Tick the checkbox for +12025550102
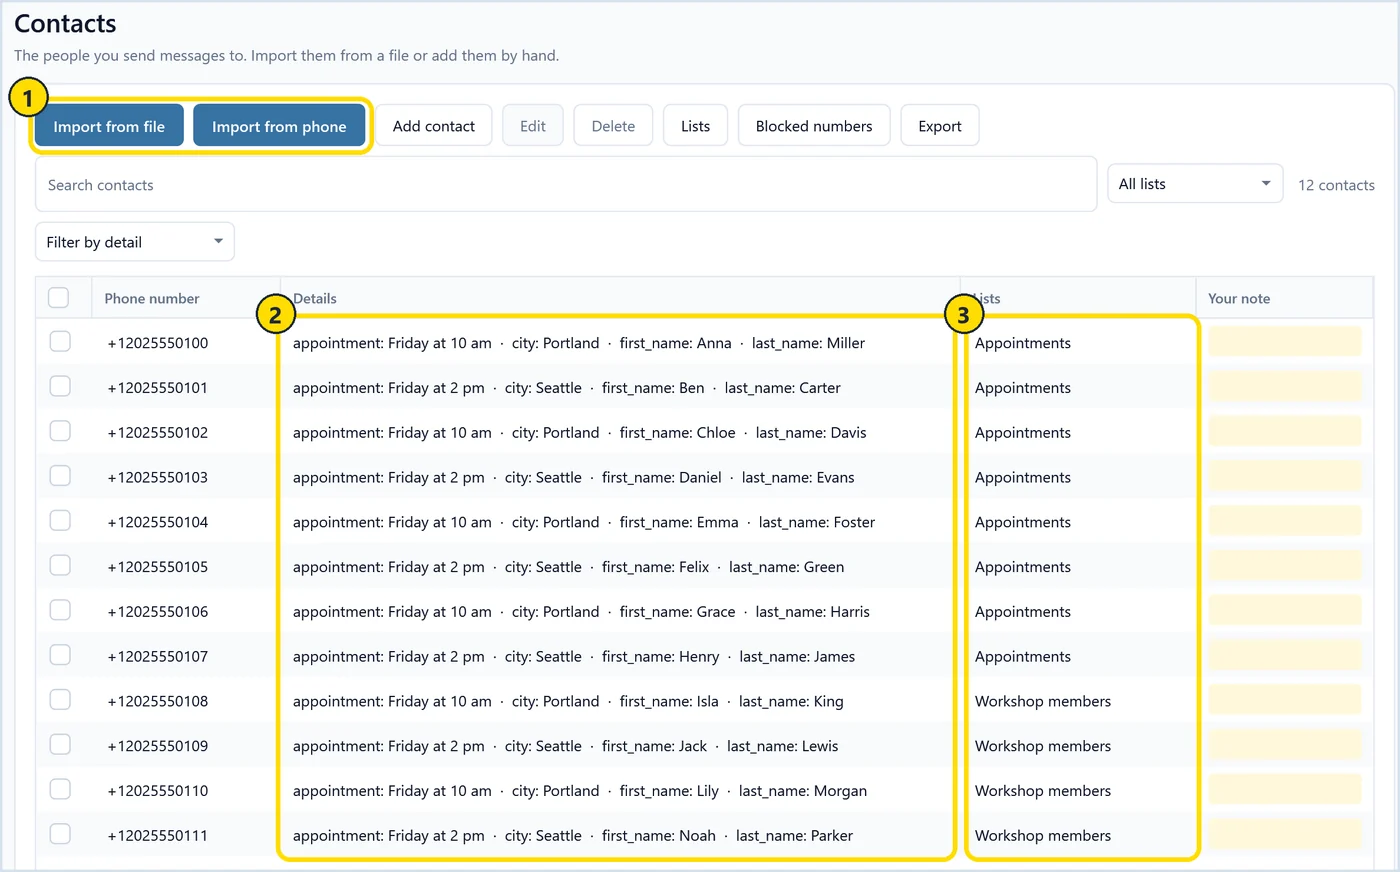 [x=60, y=432]
